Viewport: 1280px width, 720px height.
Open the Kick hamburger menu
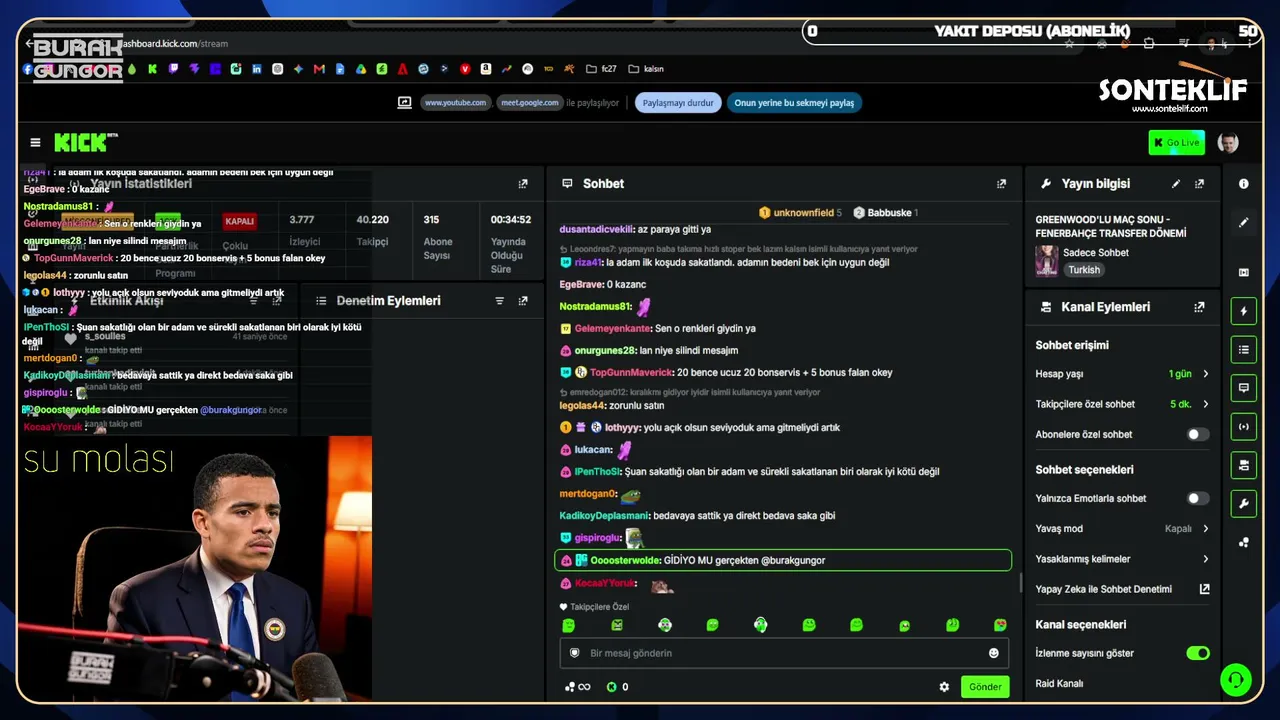pyautogui.click(x=36, y=143)
